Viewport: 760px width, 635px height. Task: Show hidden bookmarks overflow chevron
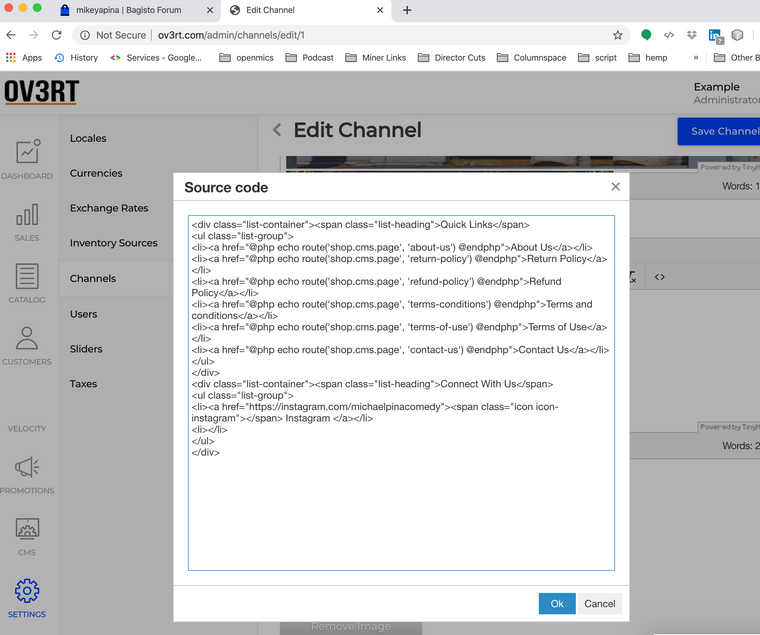pos(696,58)
